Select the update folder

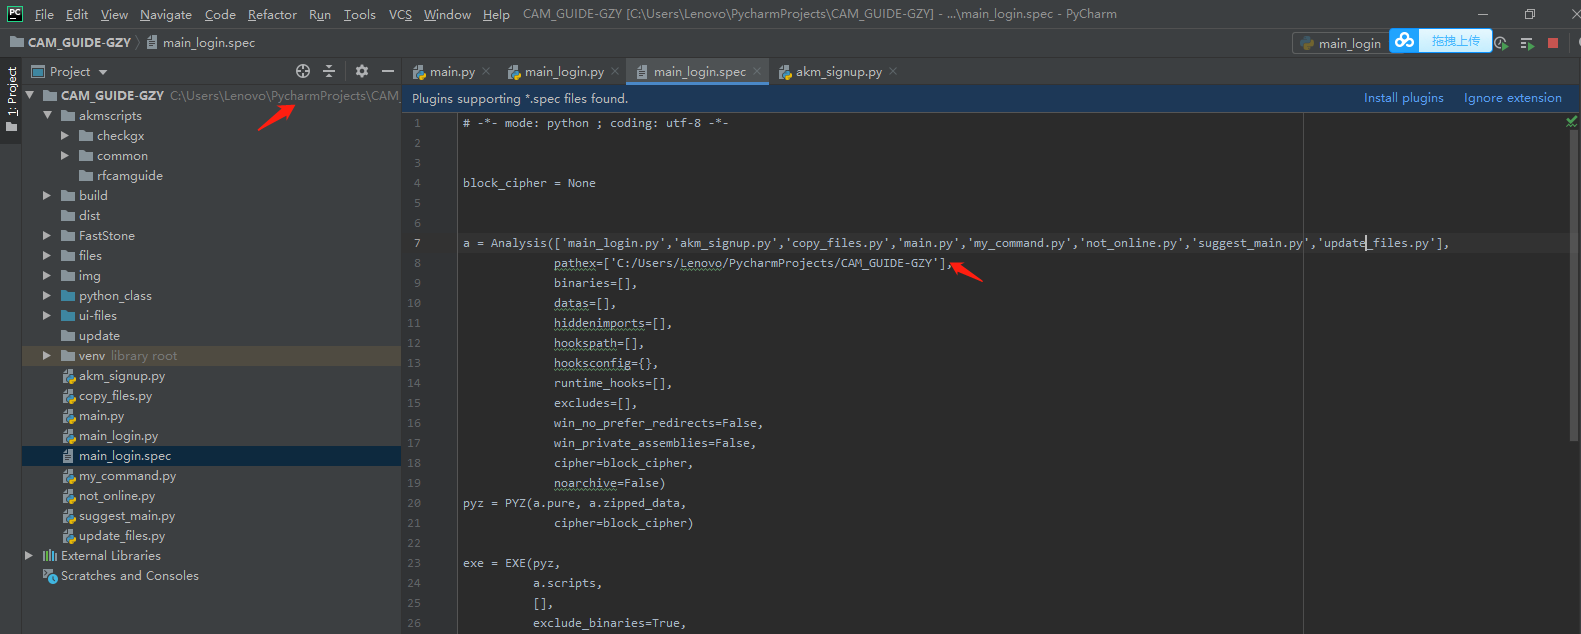pyautogui.click(x=99, y=335)
